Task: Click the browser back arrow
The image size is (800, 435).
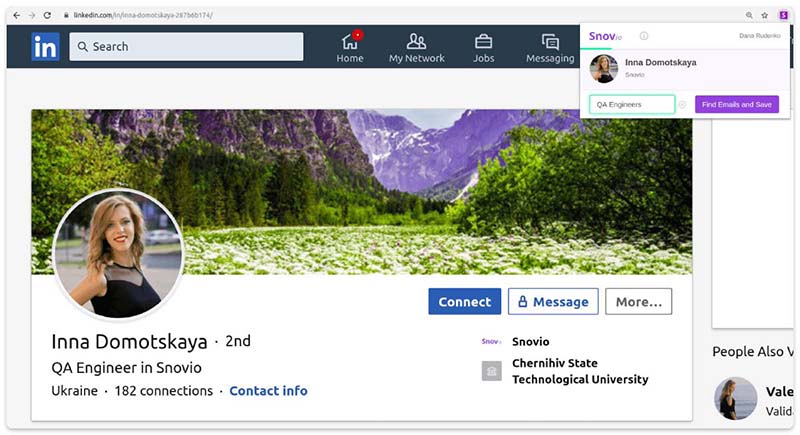Action: pos(17,15)
